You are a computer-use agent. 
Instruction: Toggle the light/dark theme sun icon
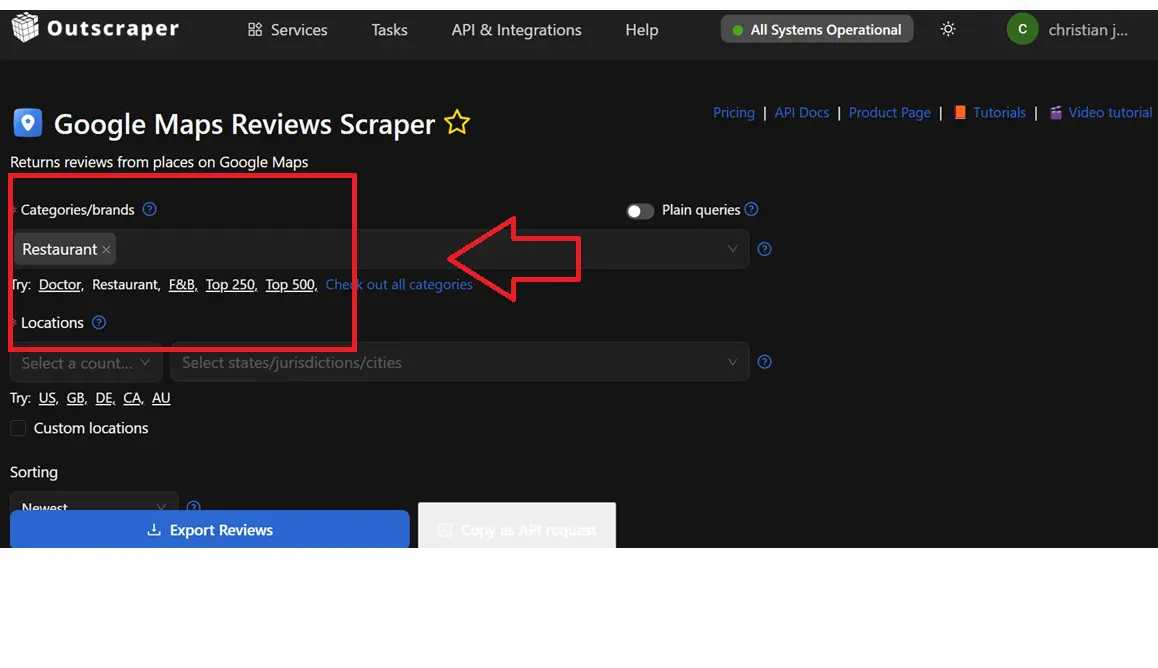pos(948,30)
